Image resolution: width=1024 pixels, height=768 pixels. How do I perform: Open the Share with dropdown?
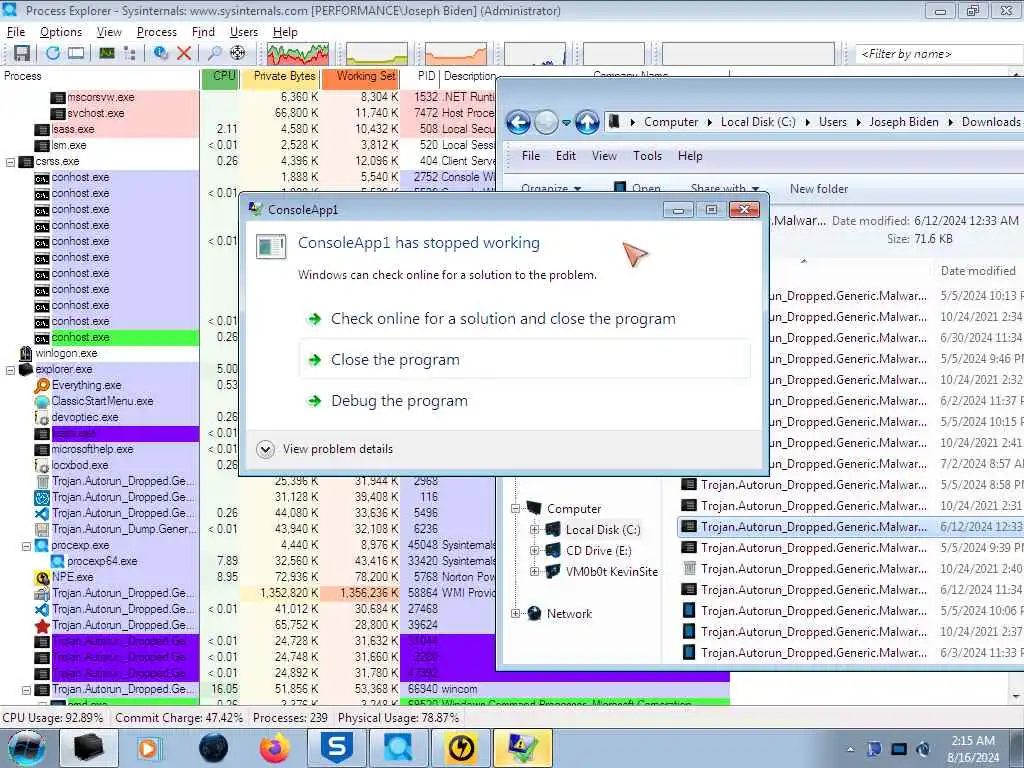coord(724,189)
